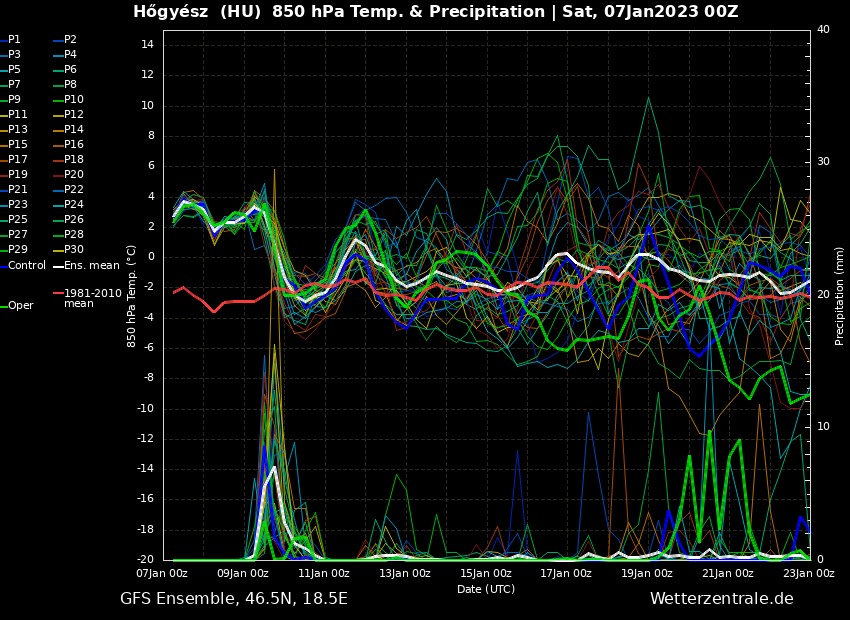Click the 23Jan 00z date tick label

(808, 574)
